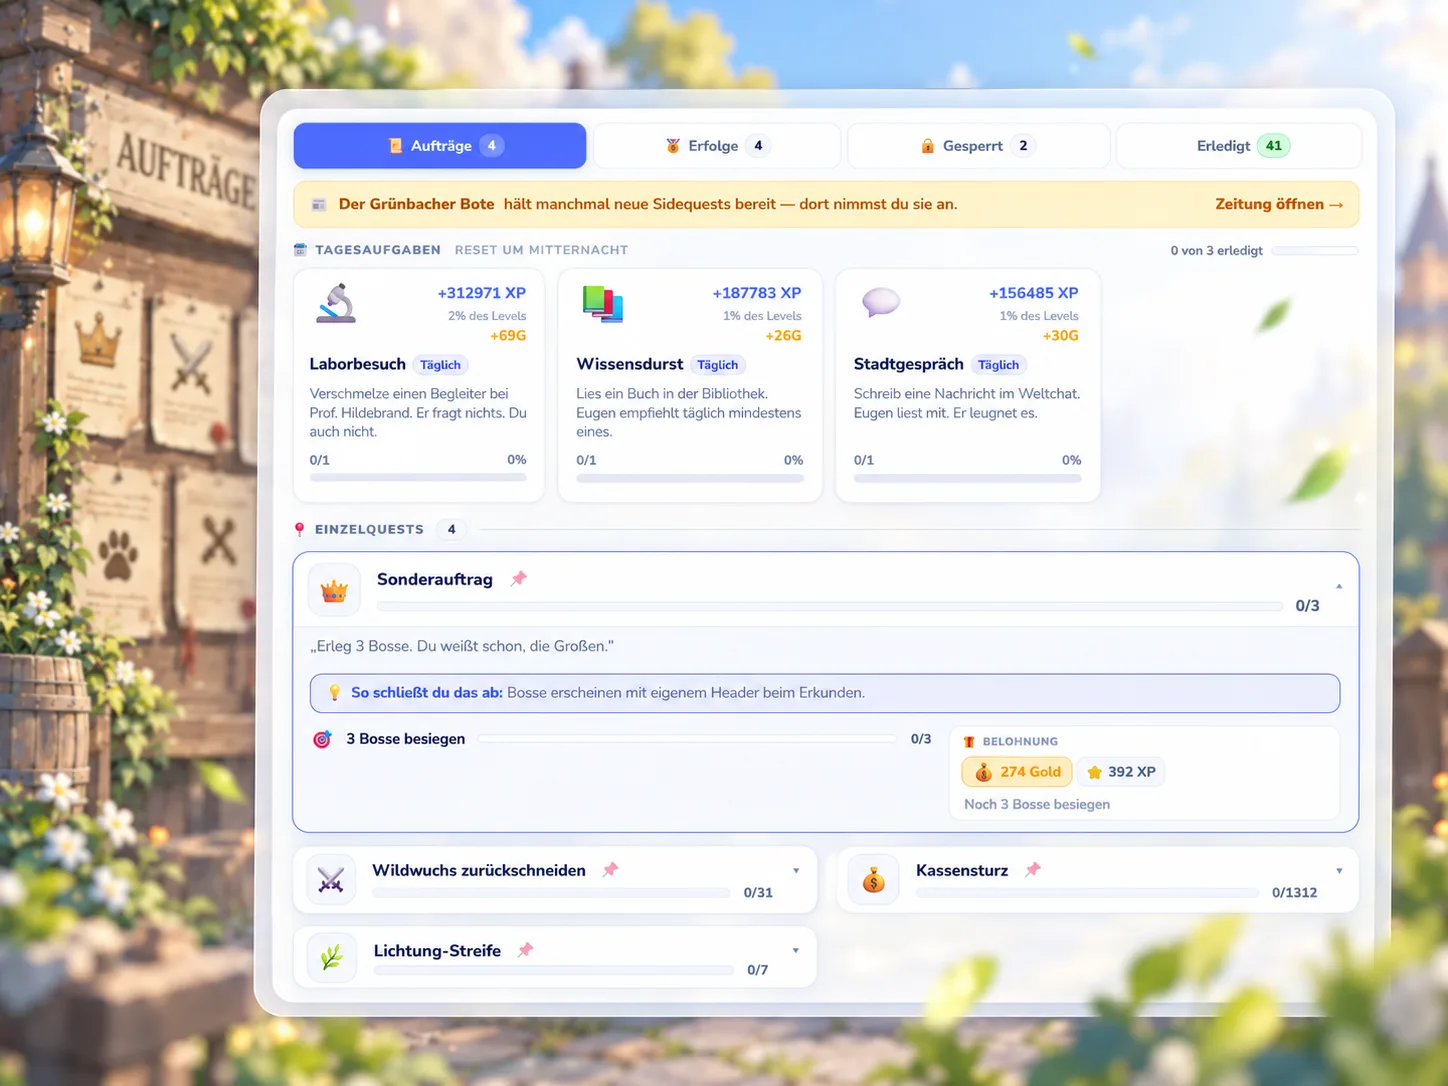Expand the Kassensturz quest details
Image resolution: width=1448 pixels, height=1086 pixels.
[x=1339, y=871]
